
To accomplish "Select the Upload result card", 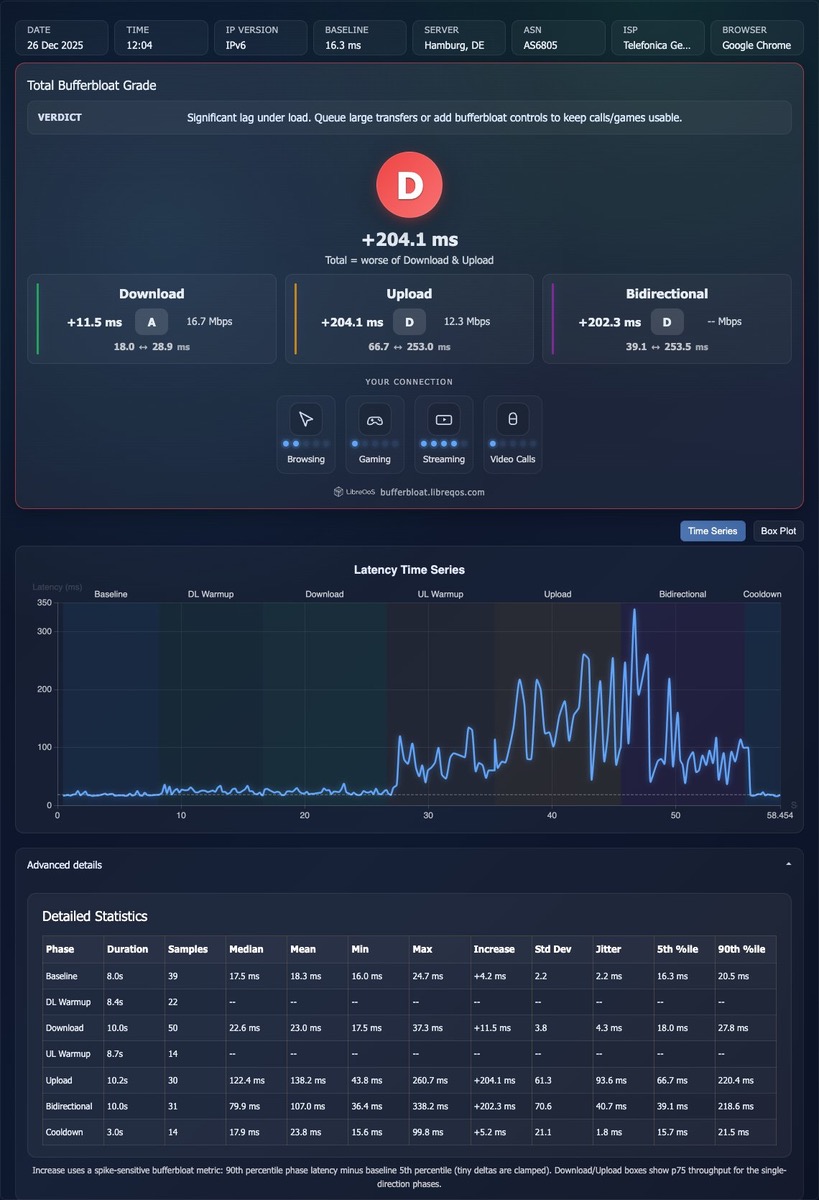I will point(409,319).
